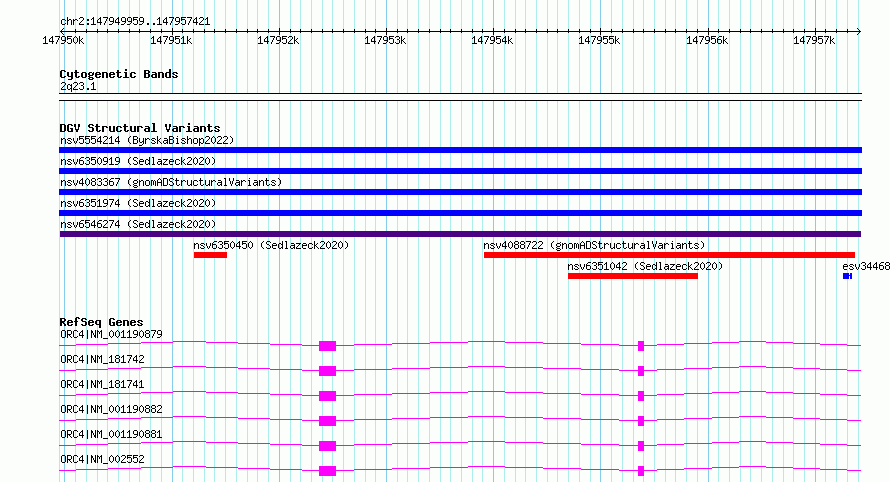The width and height of the screenshot is (890, 482).
Task: Click the nsv6546274 (Sedlazeck2020) label
Action: click(138, 224)
